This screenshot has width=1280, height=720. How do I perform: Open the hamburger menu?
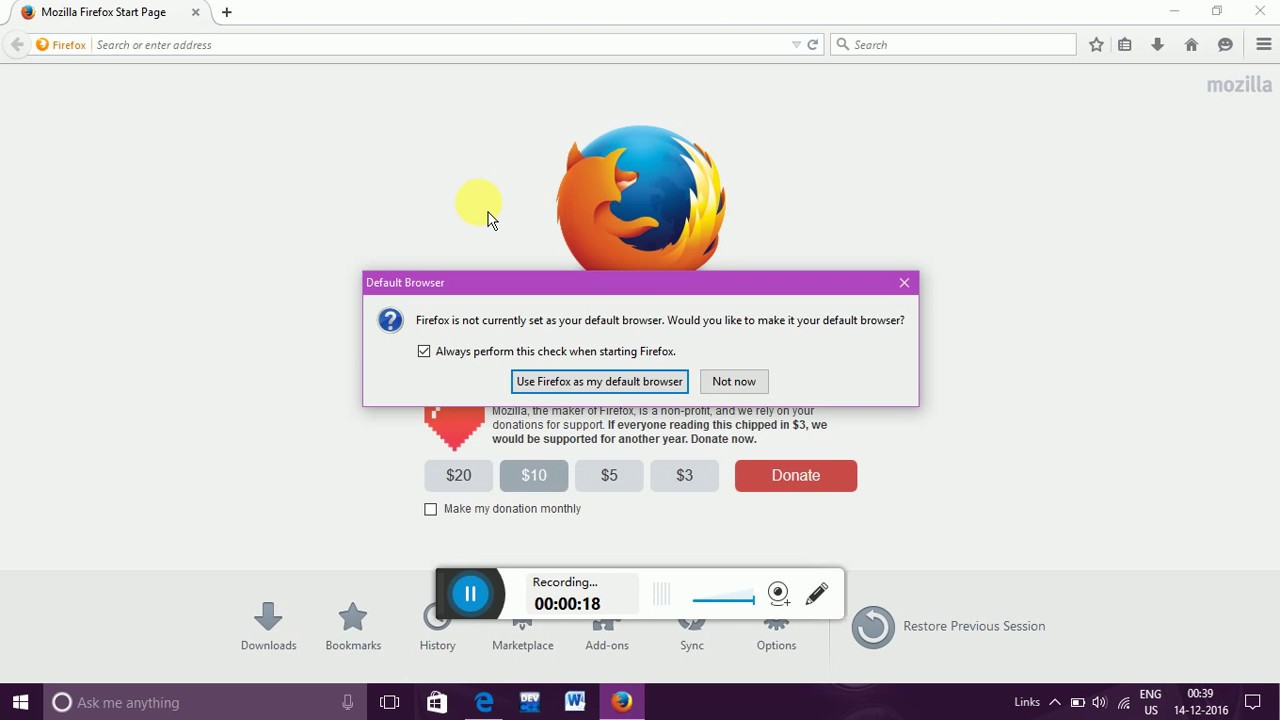(1263, 44)
